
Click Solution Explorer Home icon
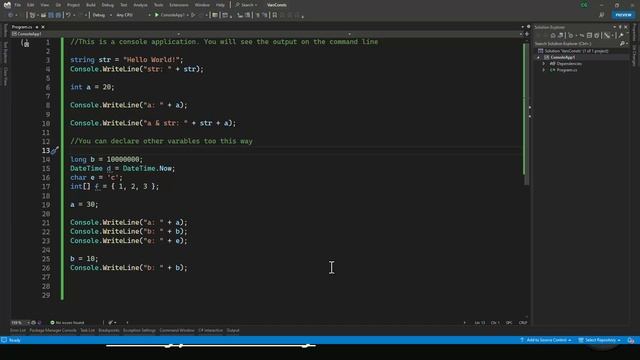tap(553, 36)
